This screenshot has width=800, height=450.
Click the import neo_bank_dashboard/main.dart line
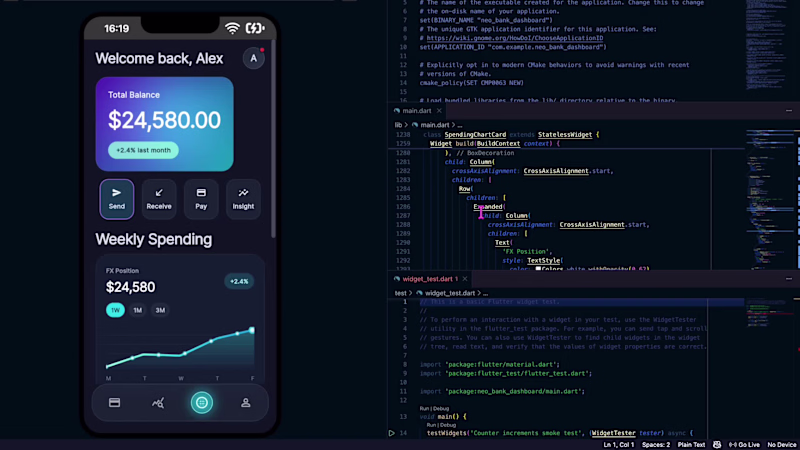(x=502, y=391)
